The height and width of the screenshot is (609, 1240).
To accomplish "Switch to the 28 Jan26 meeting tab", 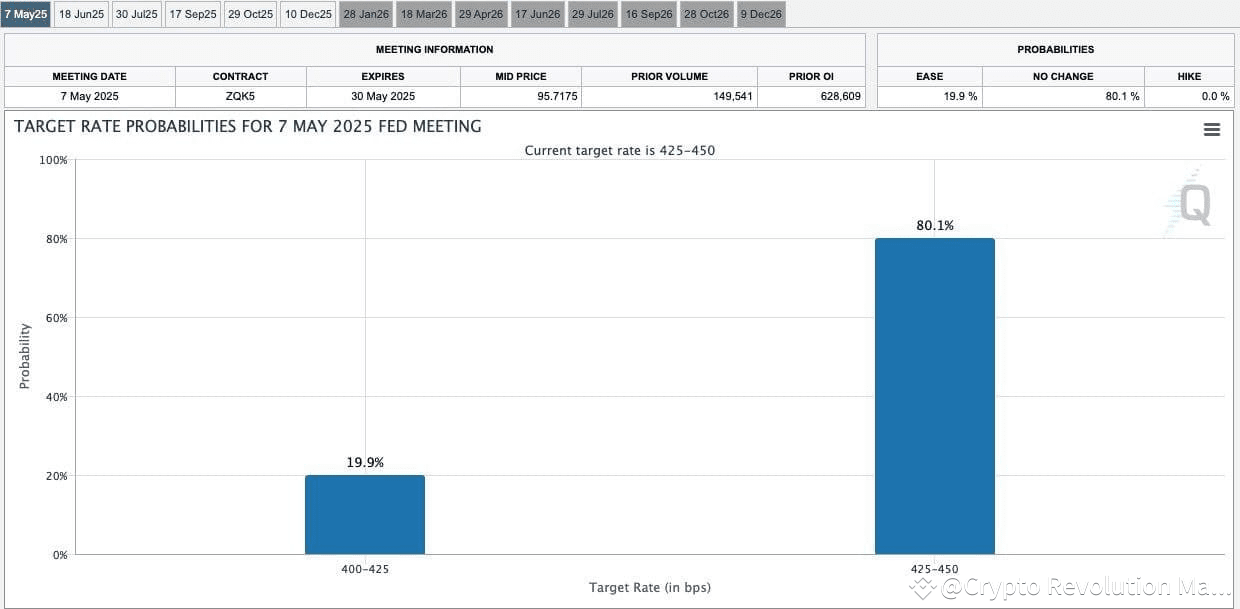I will (x=365, y=13).
